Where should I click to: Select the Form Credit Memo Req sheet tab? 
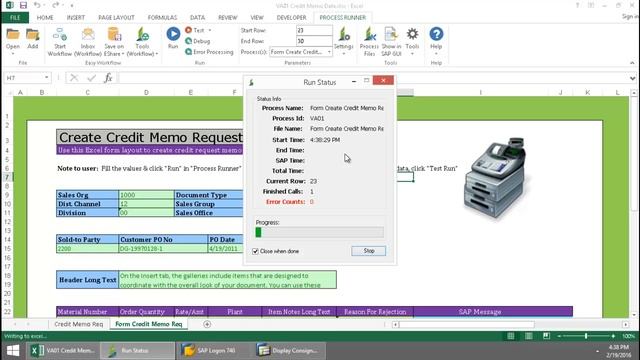[x=149, y=324]
